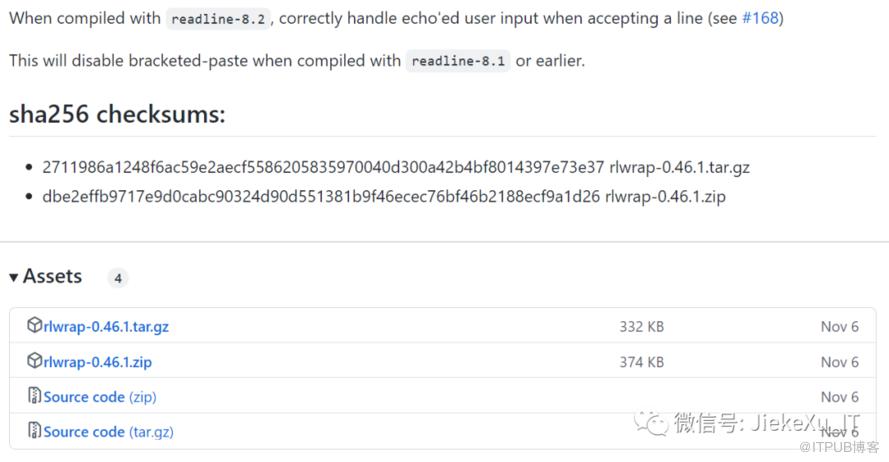Screen dimensions: 889x462
Task: Click the sha256 checksums heading
Action: point(117,114)
